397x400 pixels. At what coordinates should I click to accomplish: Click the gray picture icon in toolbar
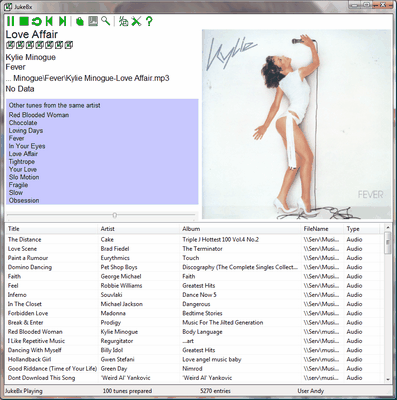point(93,21)
